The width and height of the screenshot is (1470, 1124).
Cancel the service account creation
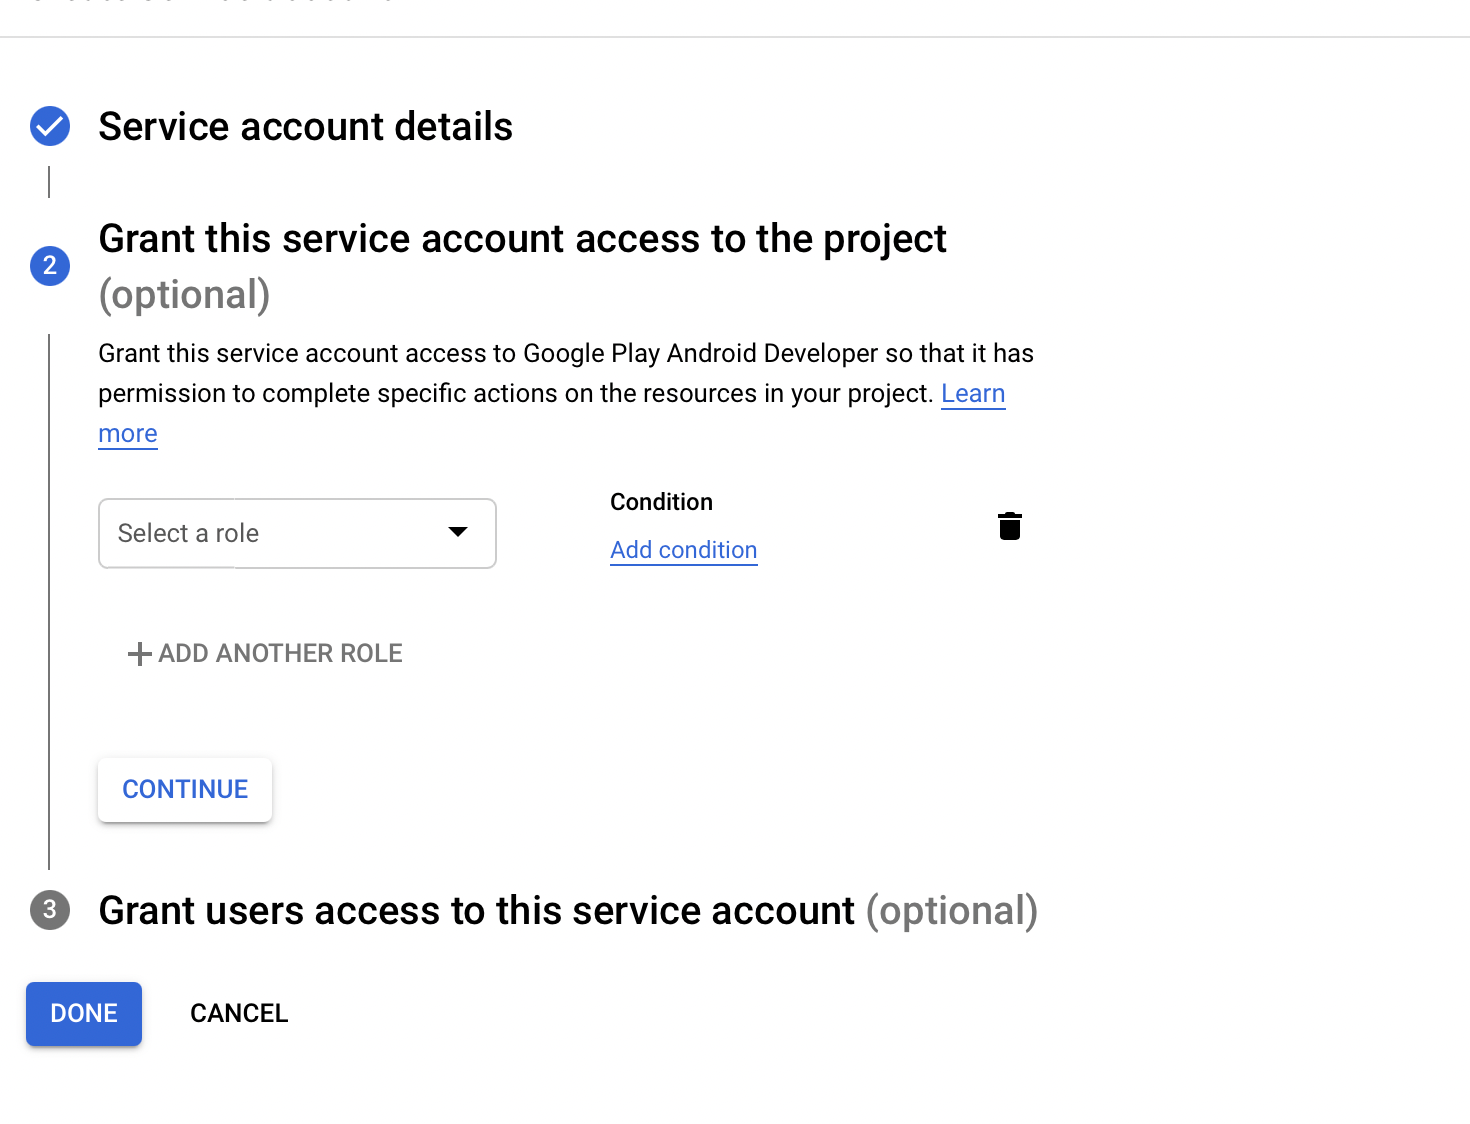pos(239,1014)
